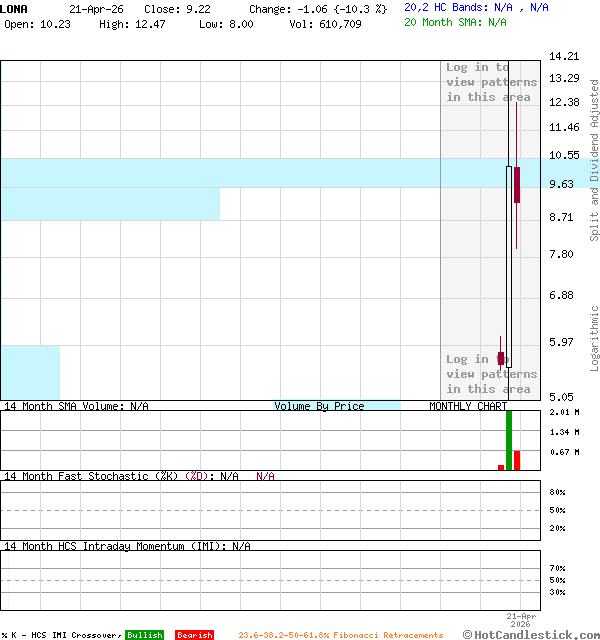Click the LONA ticker symbol
The height and width of the screenshot is (640, 600).
point(15,8)
